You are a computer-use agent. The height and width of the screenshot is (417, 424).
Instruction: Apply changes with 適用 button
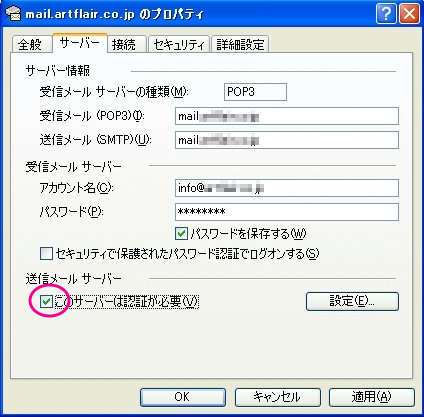(372, 397)
